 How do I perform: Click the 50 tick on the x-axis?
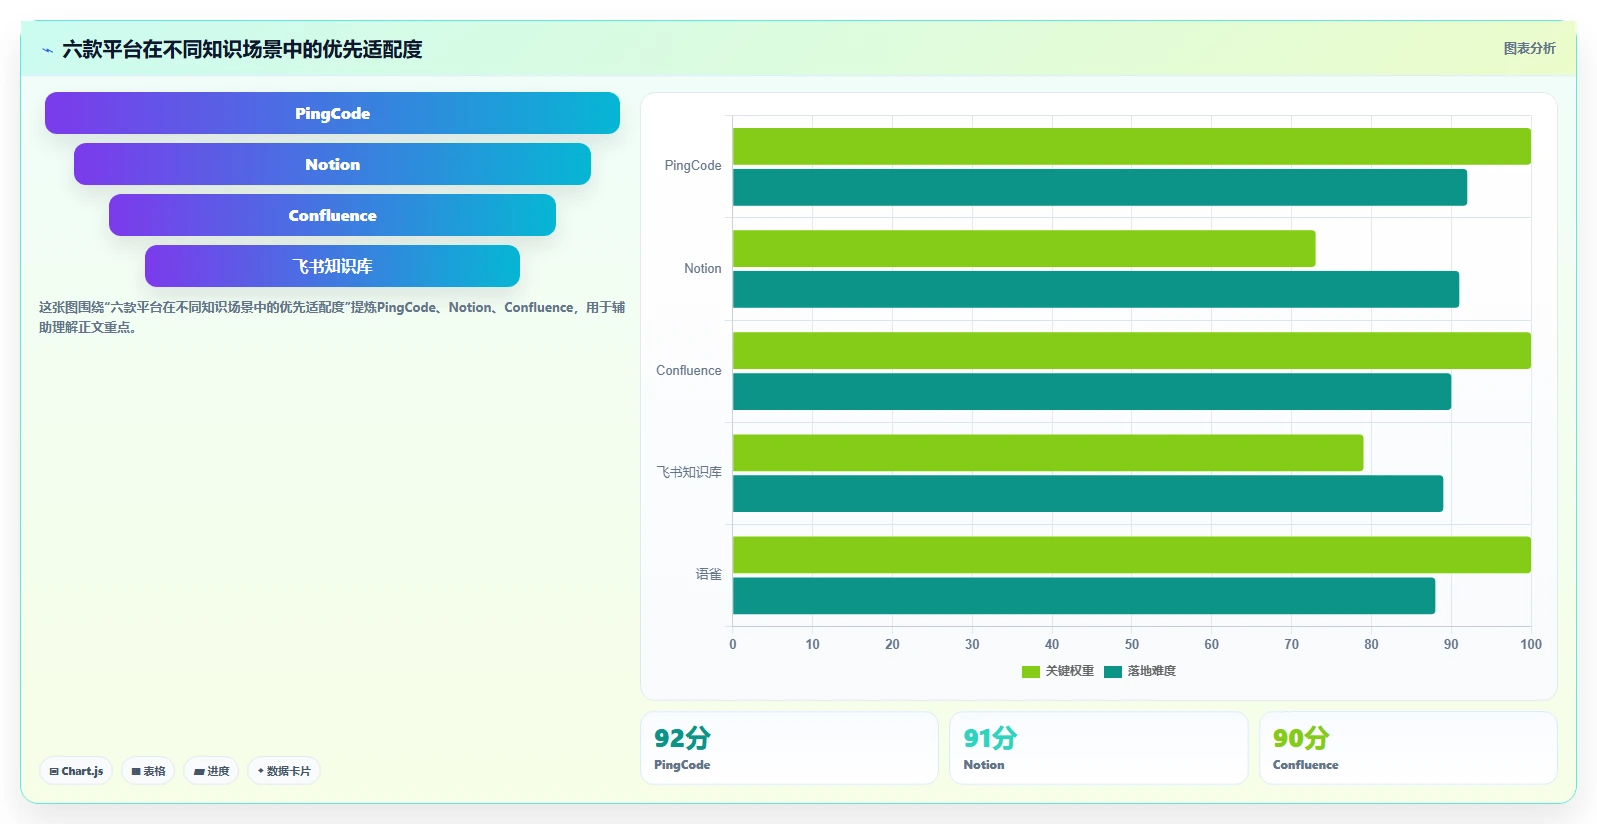(x=1132, y=644)
